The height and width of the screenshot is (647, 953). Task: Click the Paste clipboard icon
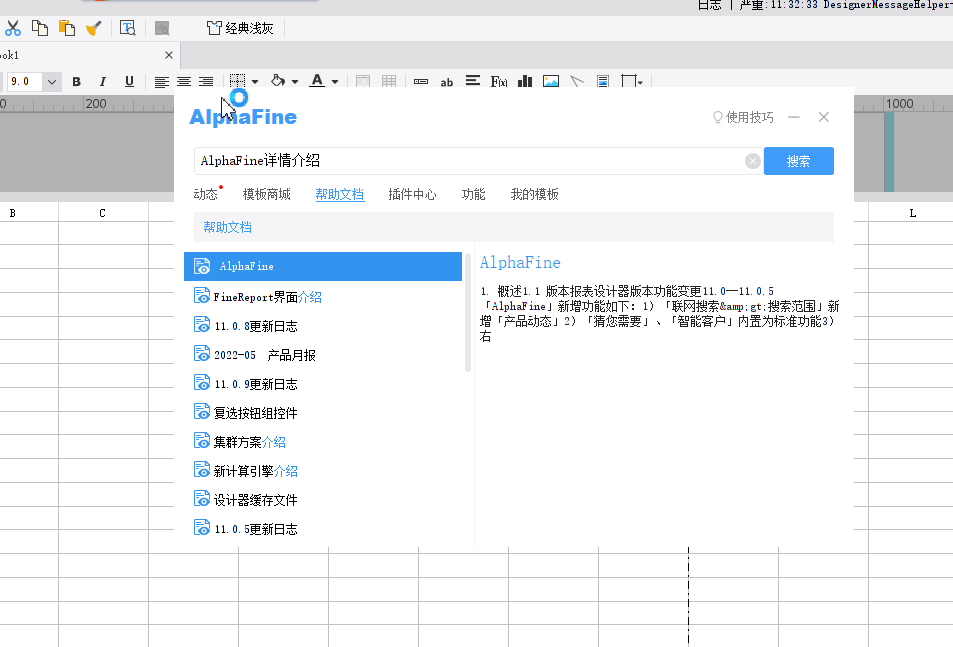click(x=67, y=28)
